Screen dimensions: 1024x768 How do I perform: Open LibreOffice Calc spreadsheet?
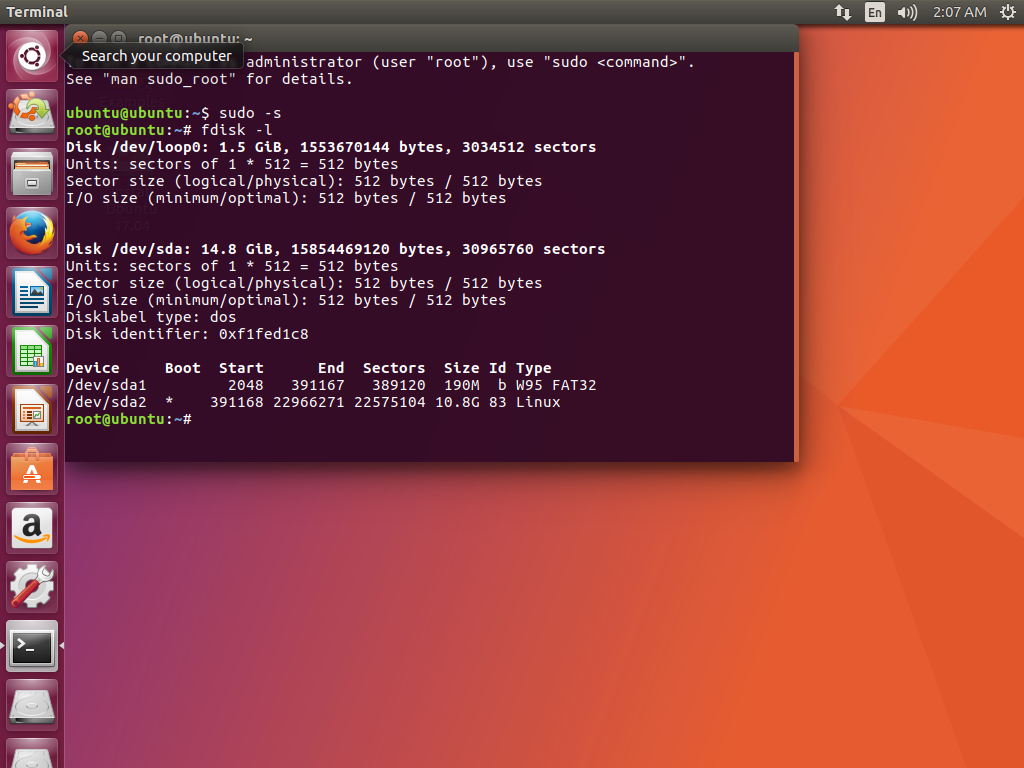(x=32, y=351)
